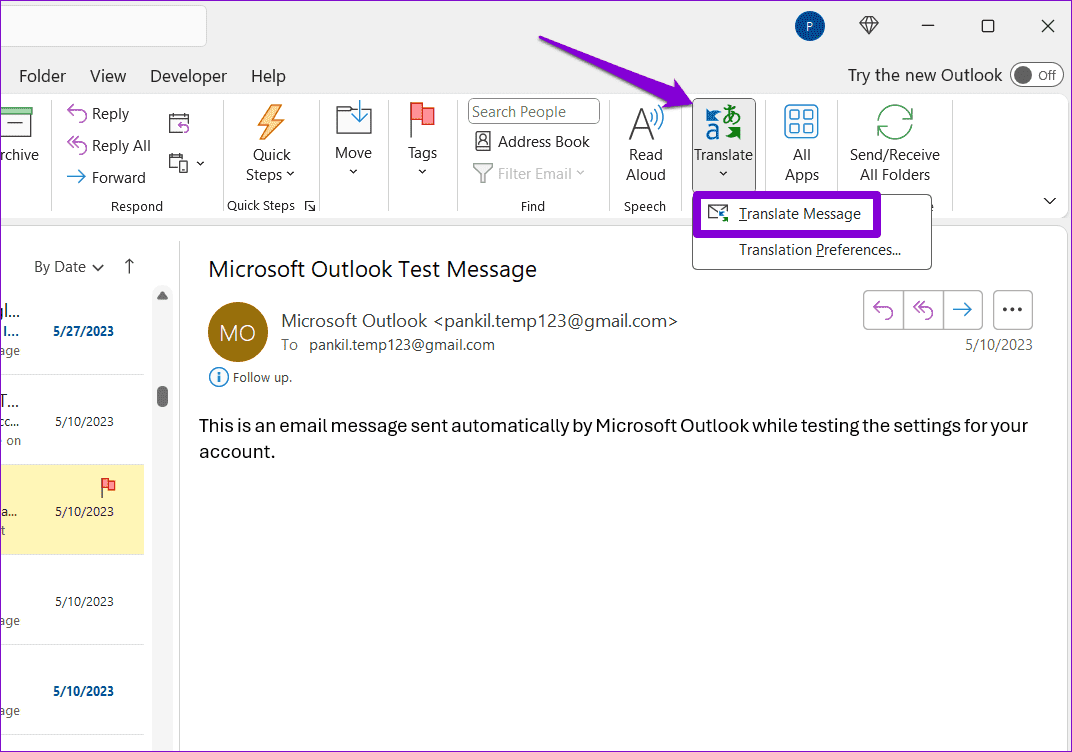Image resolution: width=1072 pixels, height=752 pixels.
Task: Open the All Apps button
Action: (x=801, y=144)
